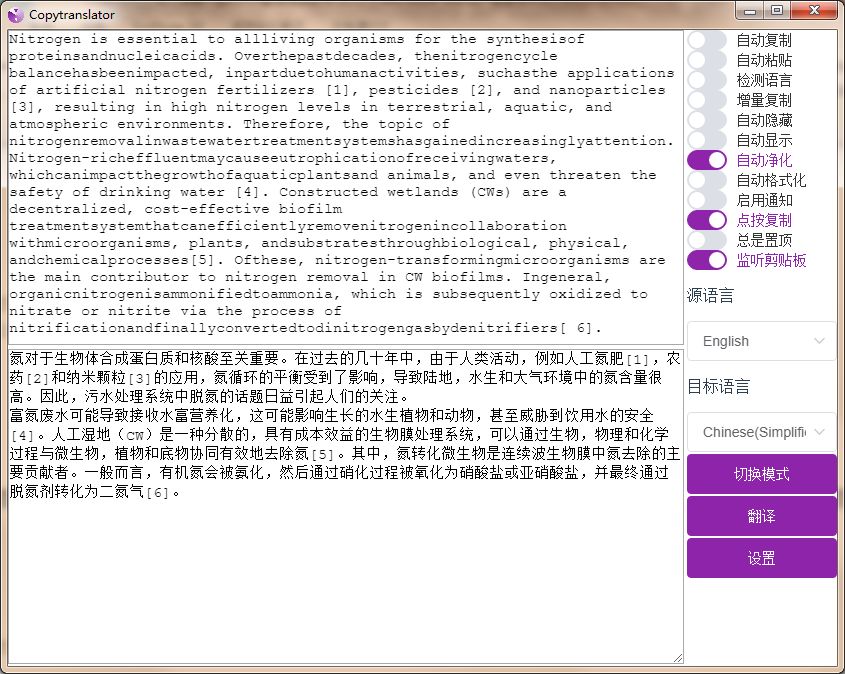Enable the 自动粘贴 switch
The image size is (845, 674).
click(x=706, y=60)
